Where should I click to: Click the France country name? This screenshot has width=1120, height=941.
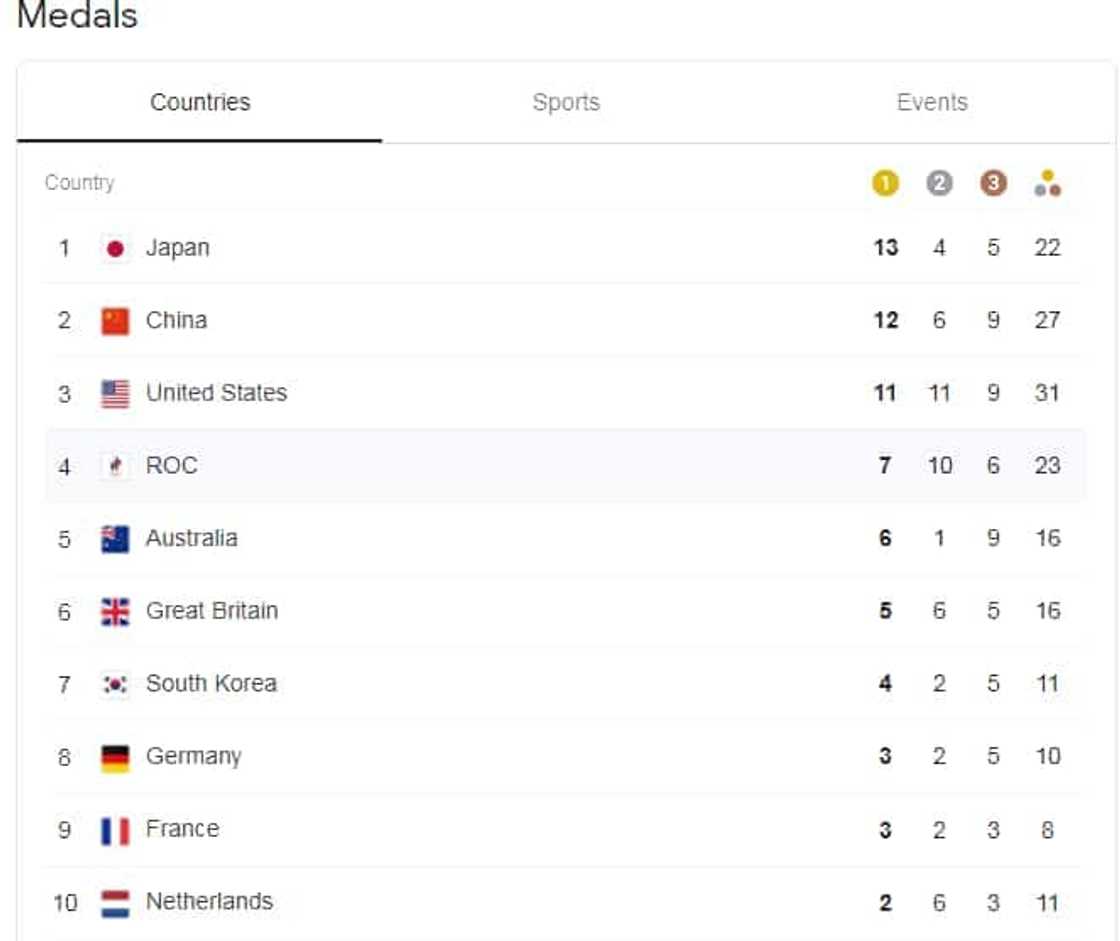click(x=182, y=829)
